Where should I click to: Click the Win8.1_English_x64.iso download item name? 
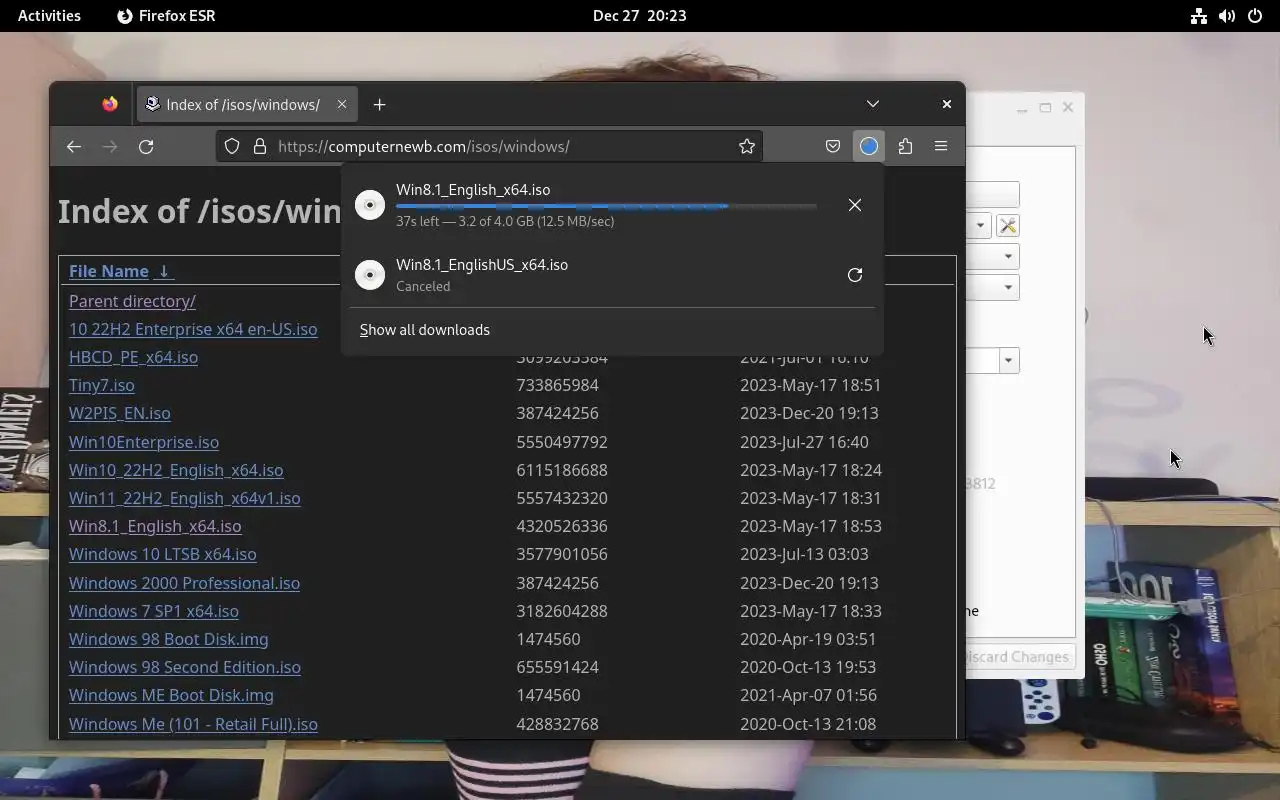[x=473, y=190]
